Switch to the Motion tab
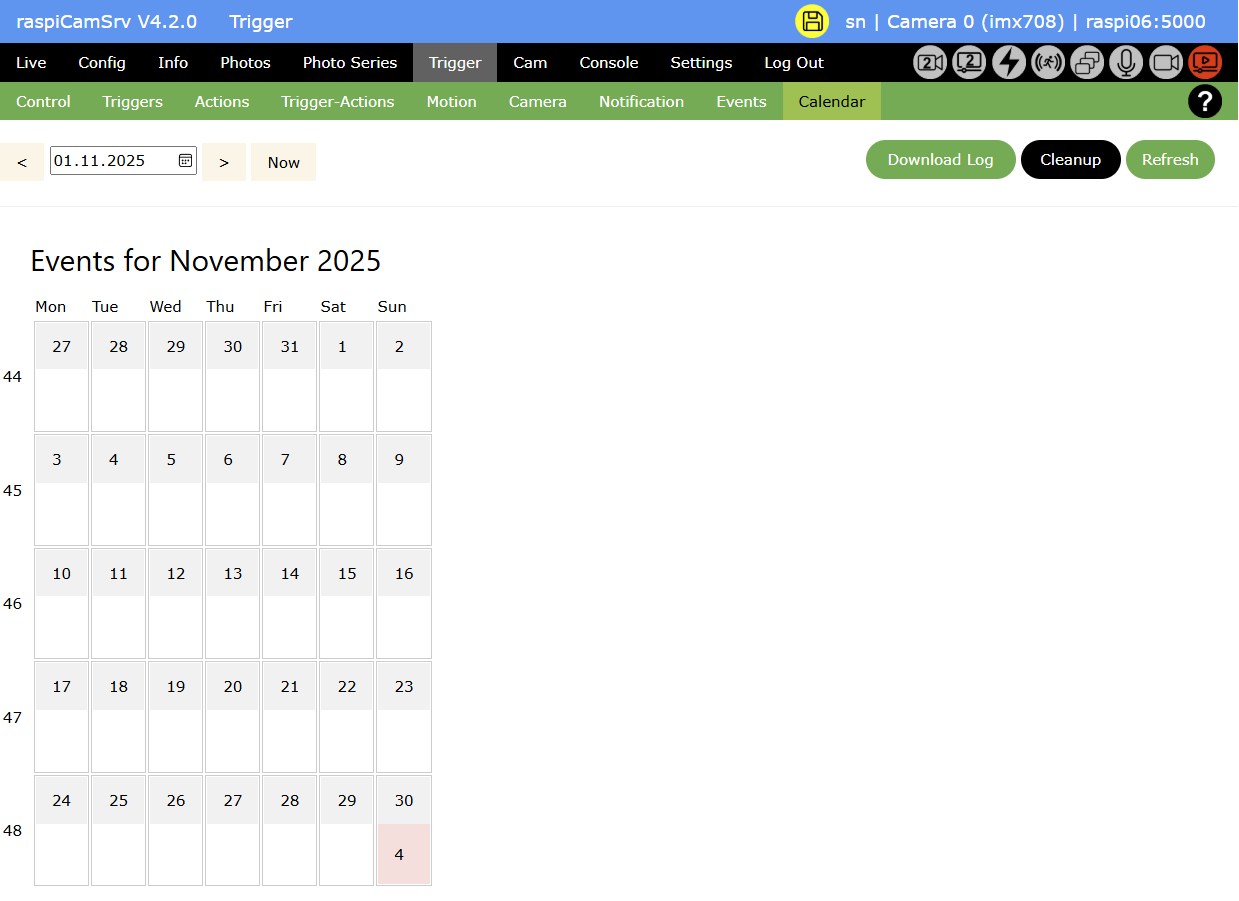This screenshot has width=1239, height=901. (x=451, y=101)
